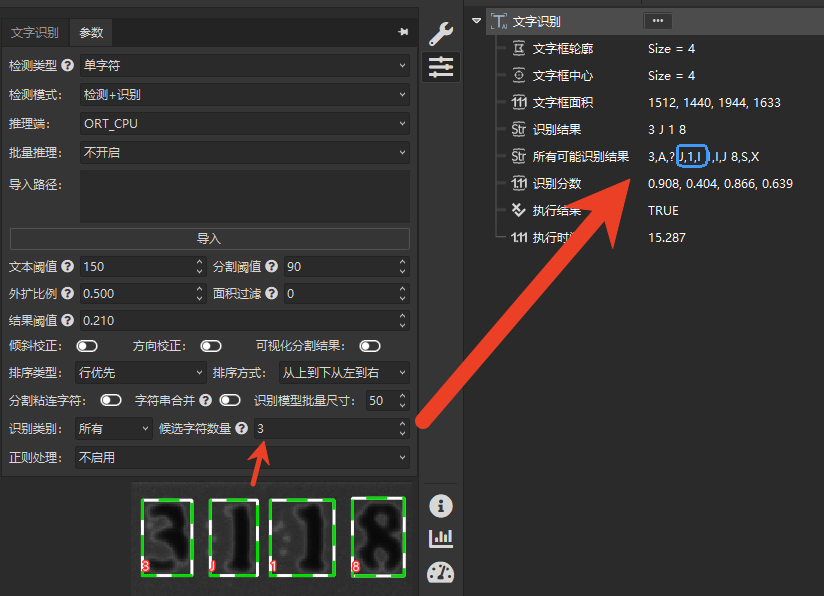This screenshot has width=824, height=596.
Task: Enable the 字符串合并 switch
Action: pyautogui.click(x=230, y=400)
